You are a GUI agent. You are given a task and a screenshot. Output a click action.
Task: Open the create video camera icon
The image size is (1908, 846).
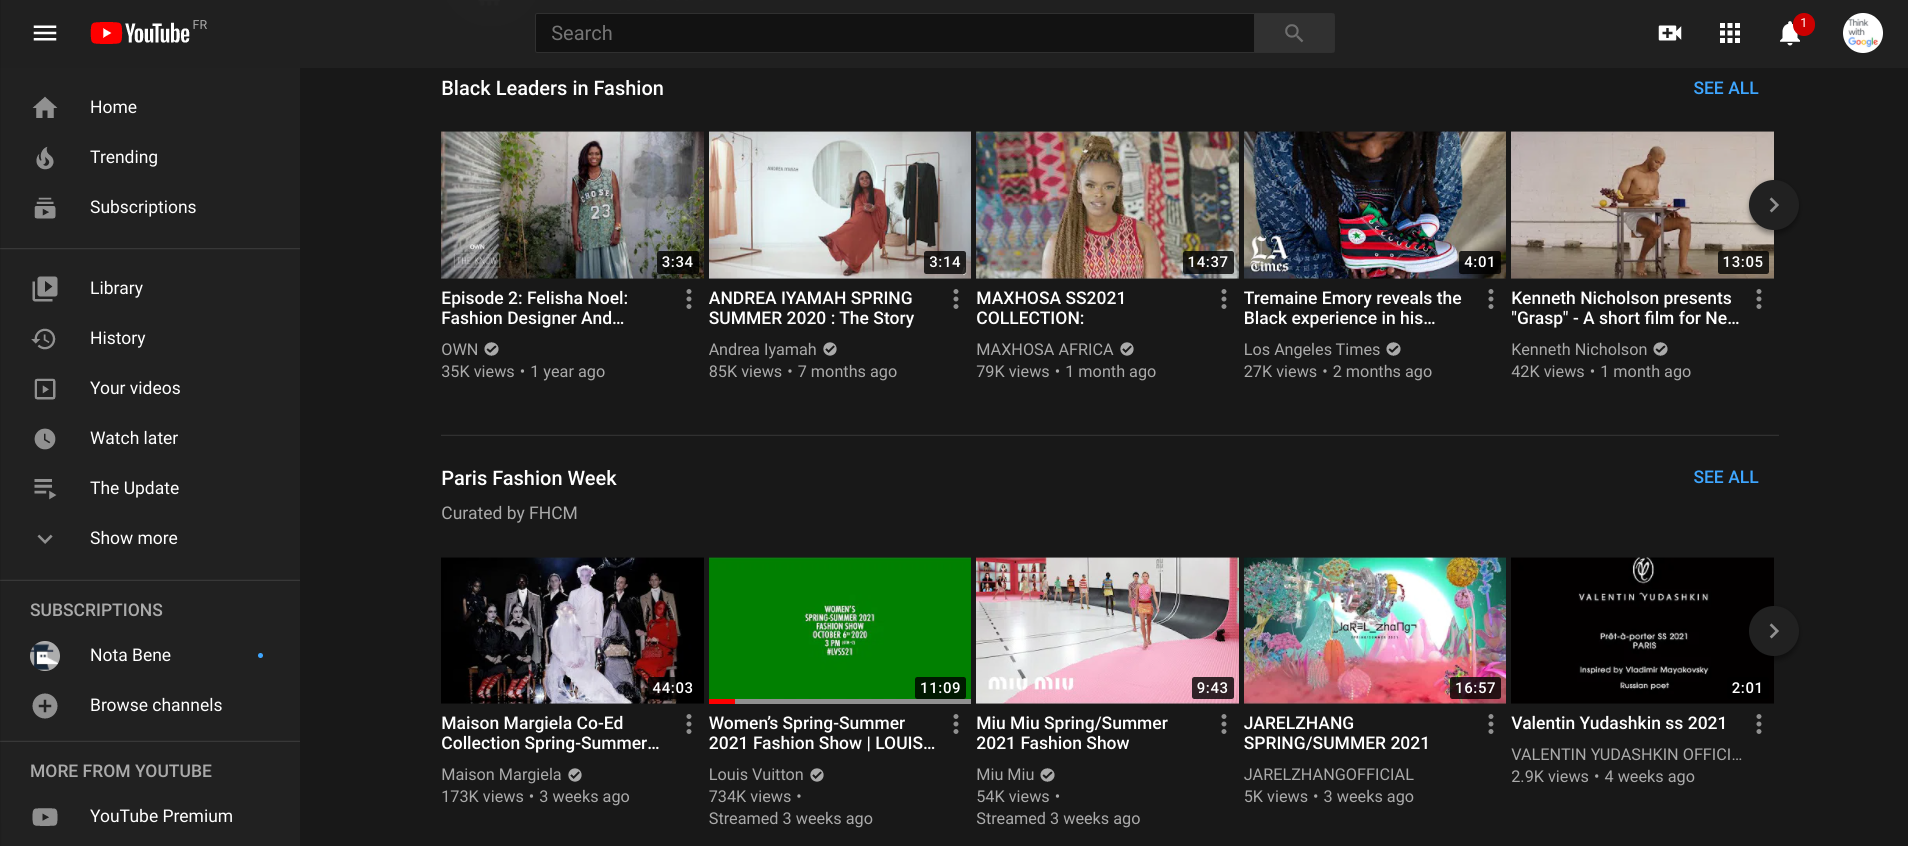(x=1670, y=33)
